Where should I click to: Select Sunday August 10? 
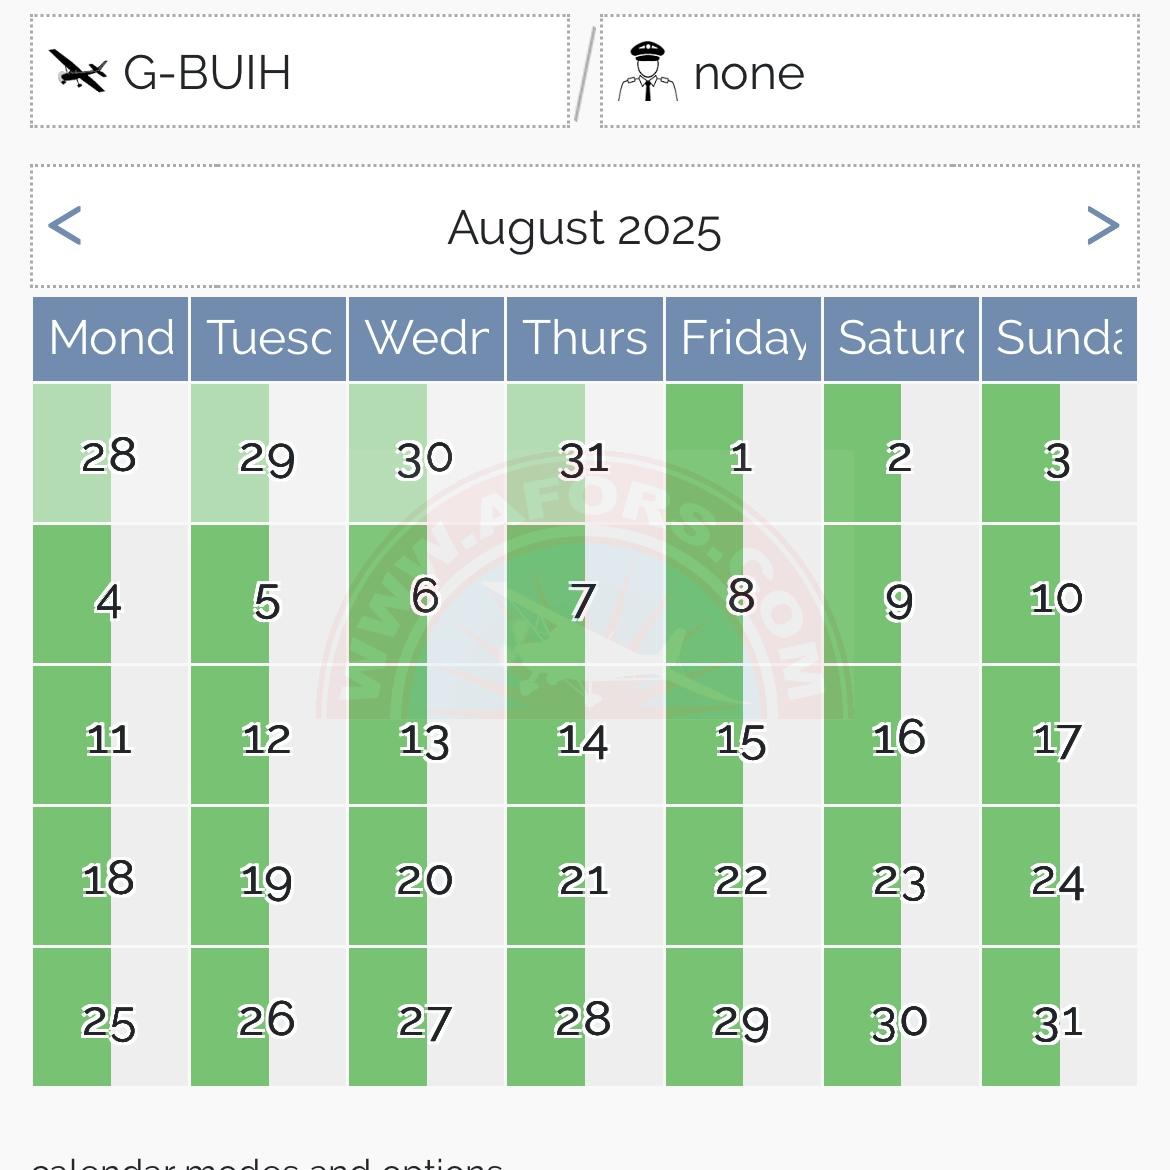click(x=1058, y=598)
